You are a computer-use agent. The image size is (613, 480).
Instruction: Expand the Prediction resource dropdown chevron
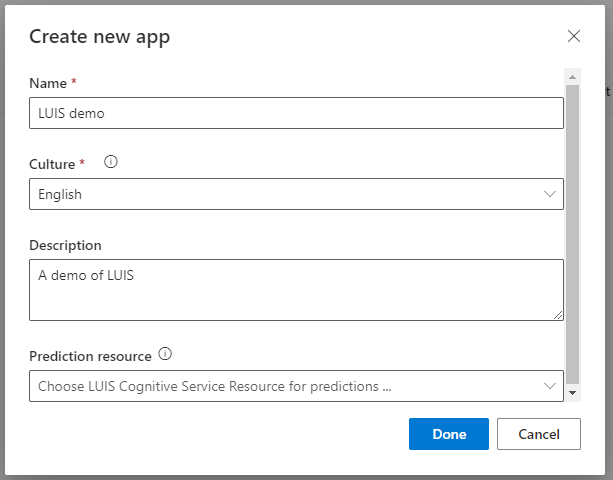(x=550, y=385)
